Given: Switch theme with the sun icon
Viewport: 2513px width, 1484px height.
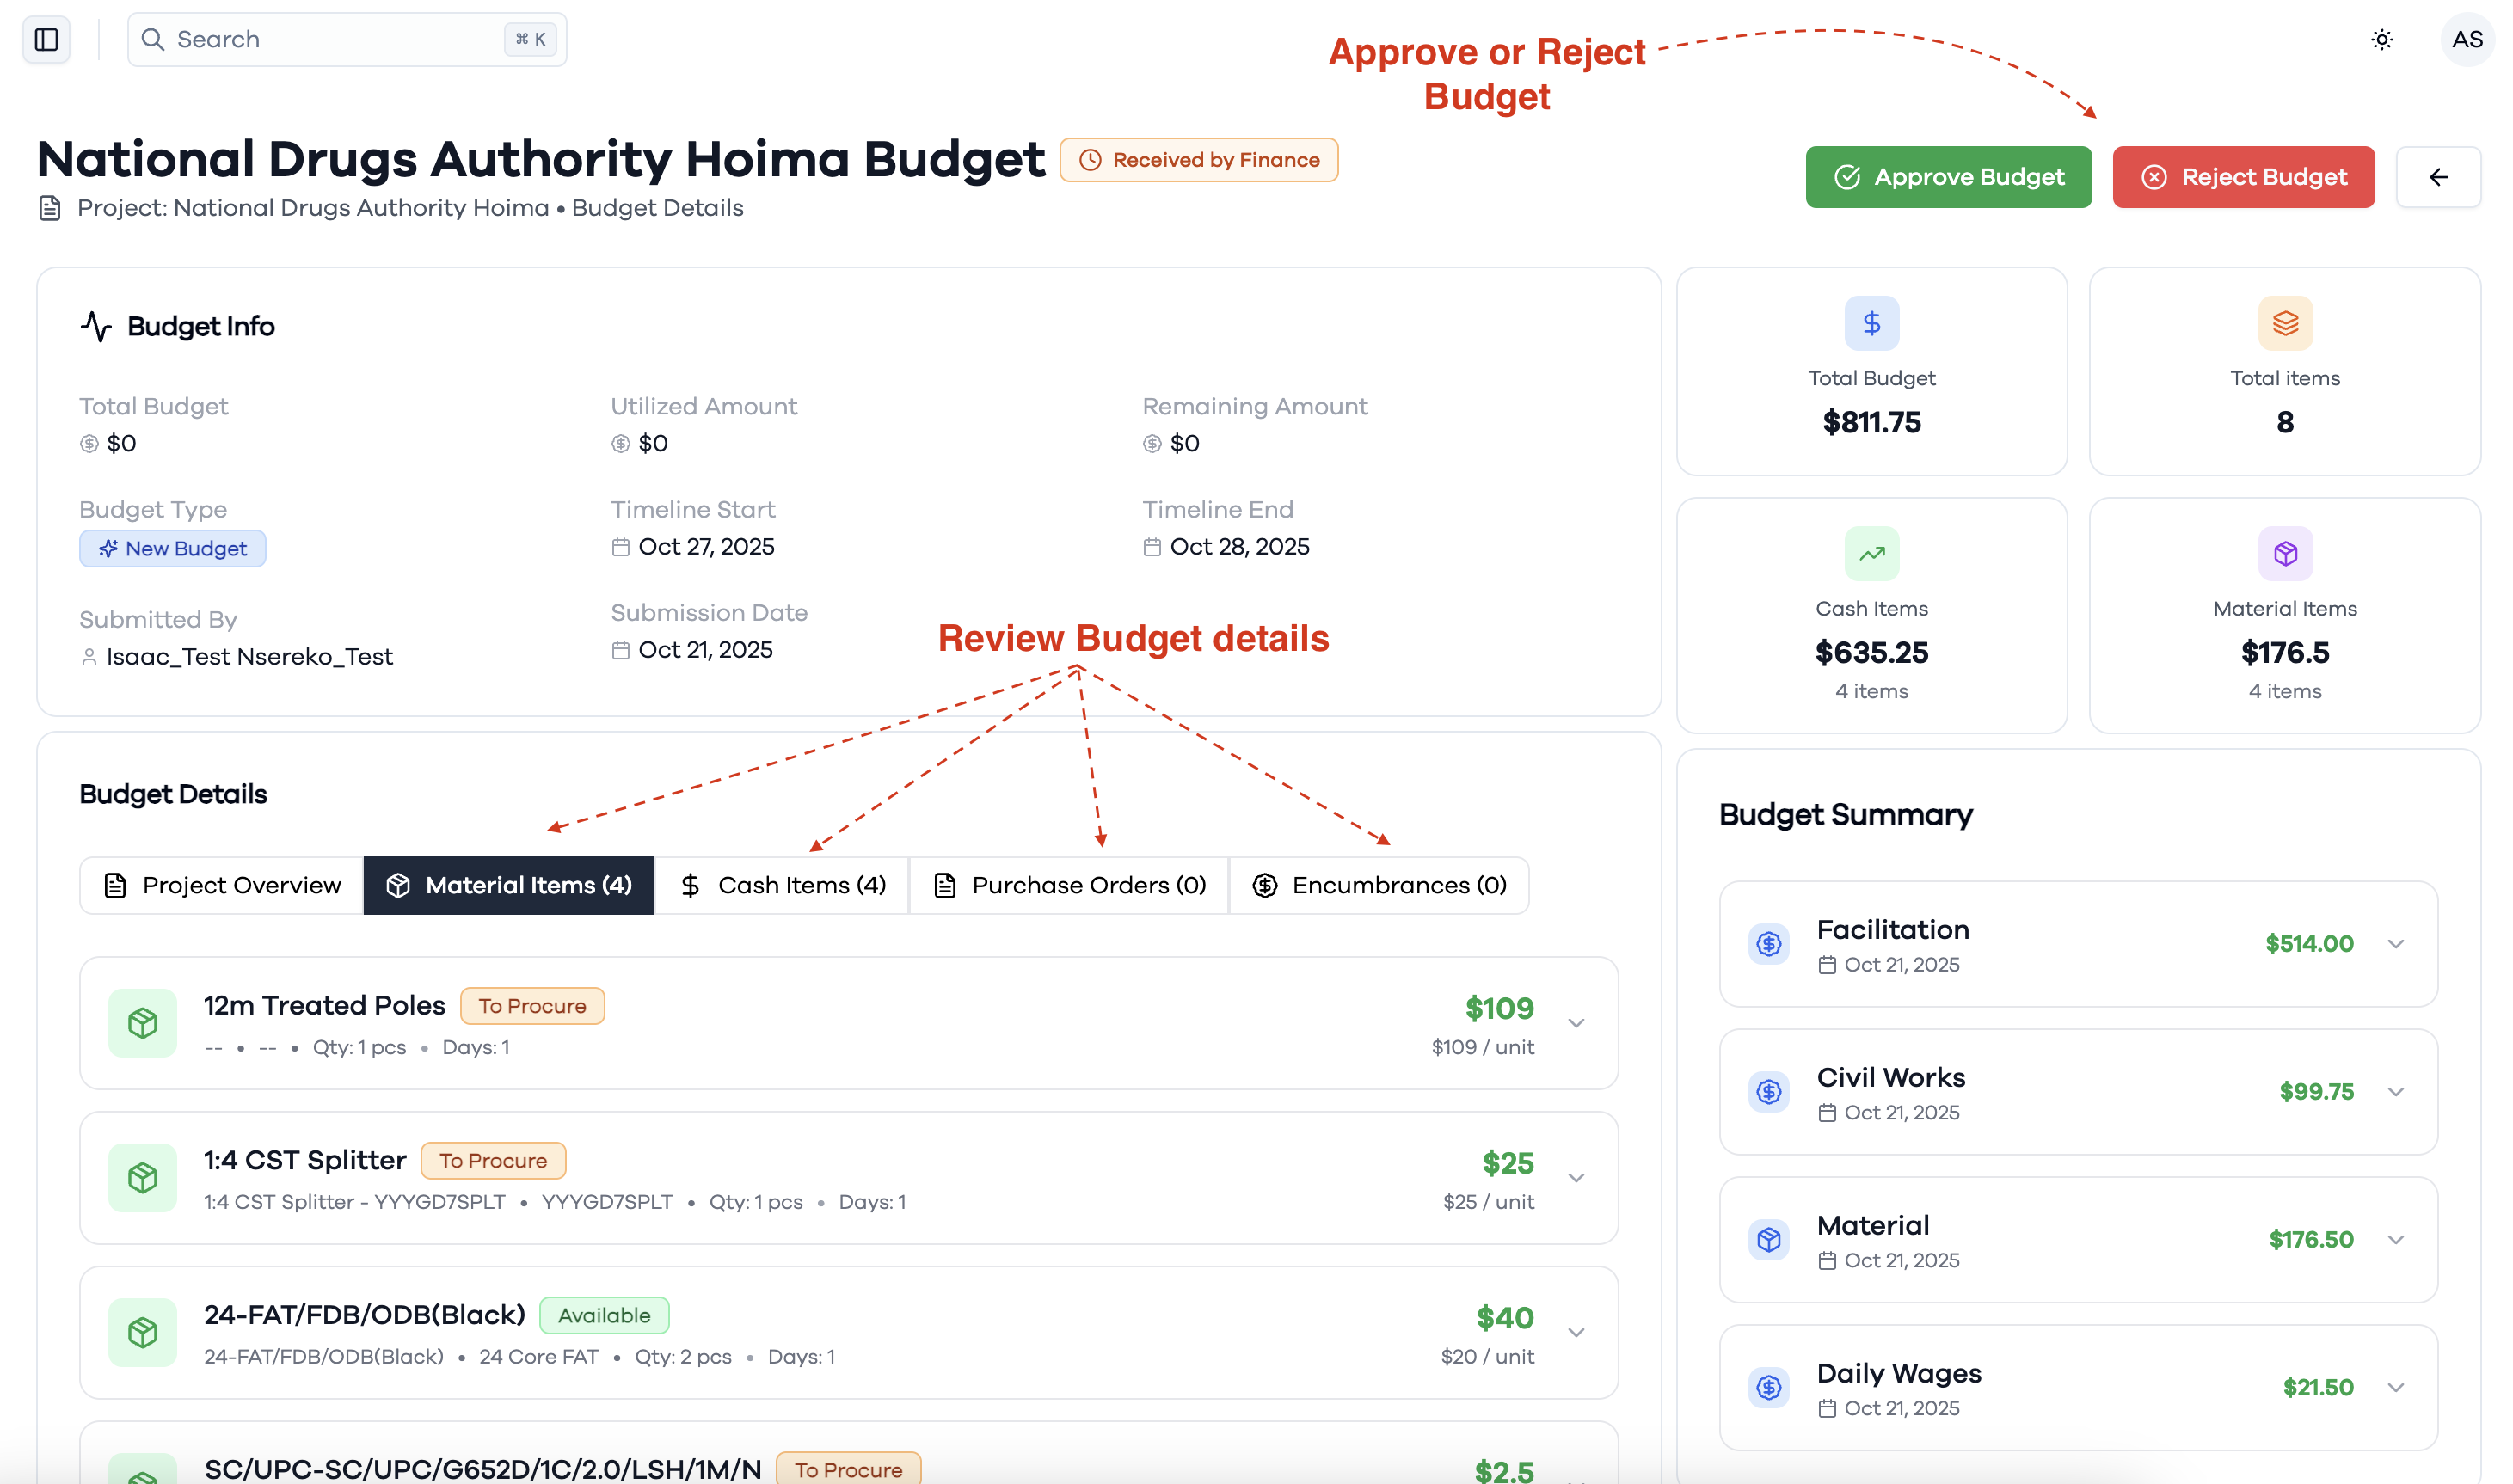Looking at the screenshot, I should tap(2382, 39).
